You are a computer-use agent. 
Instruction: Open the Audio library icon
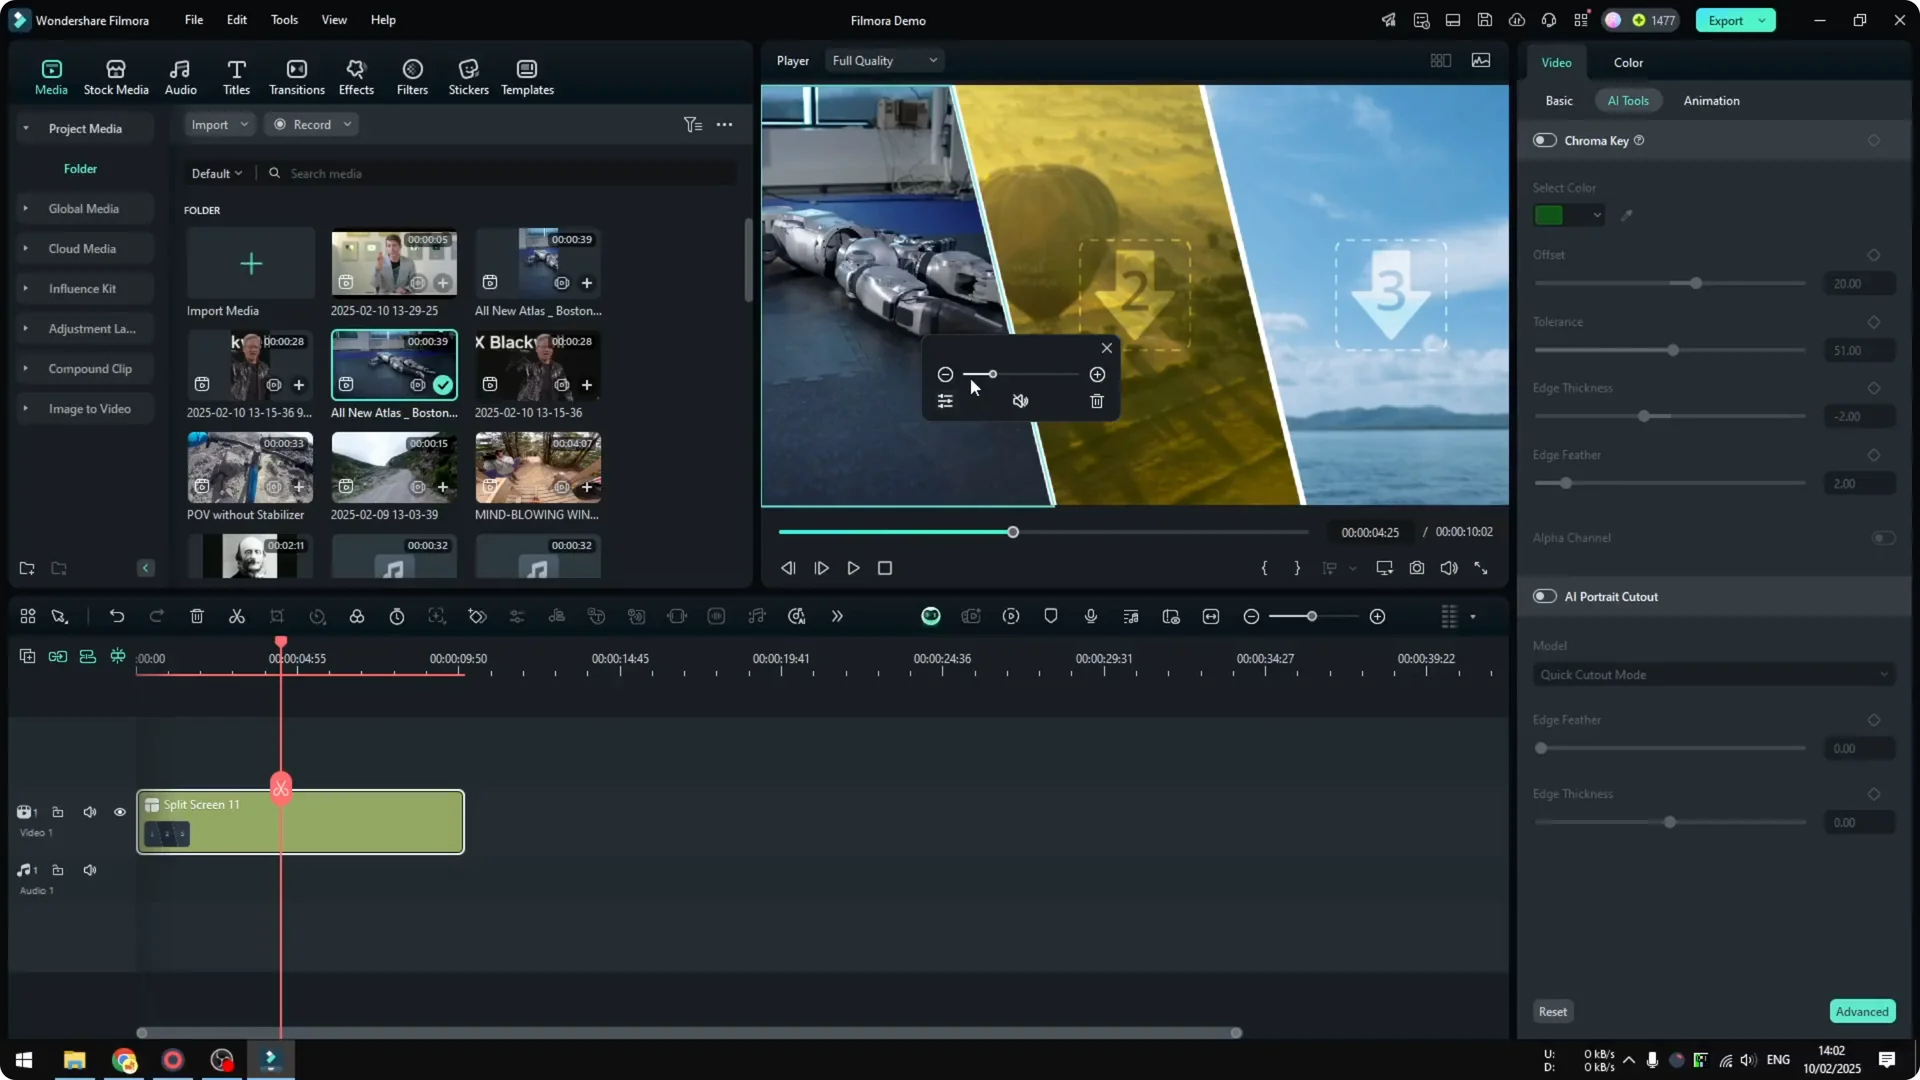click(180, 77)
